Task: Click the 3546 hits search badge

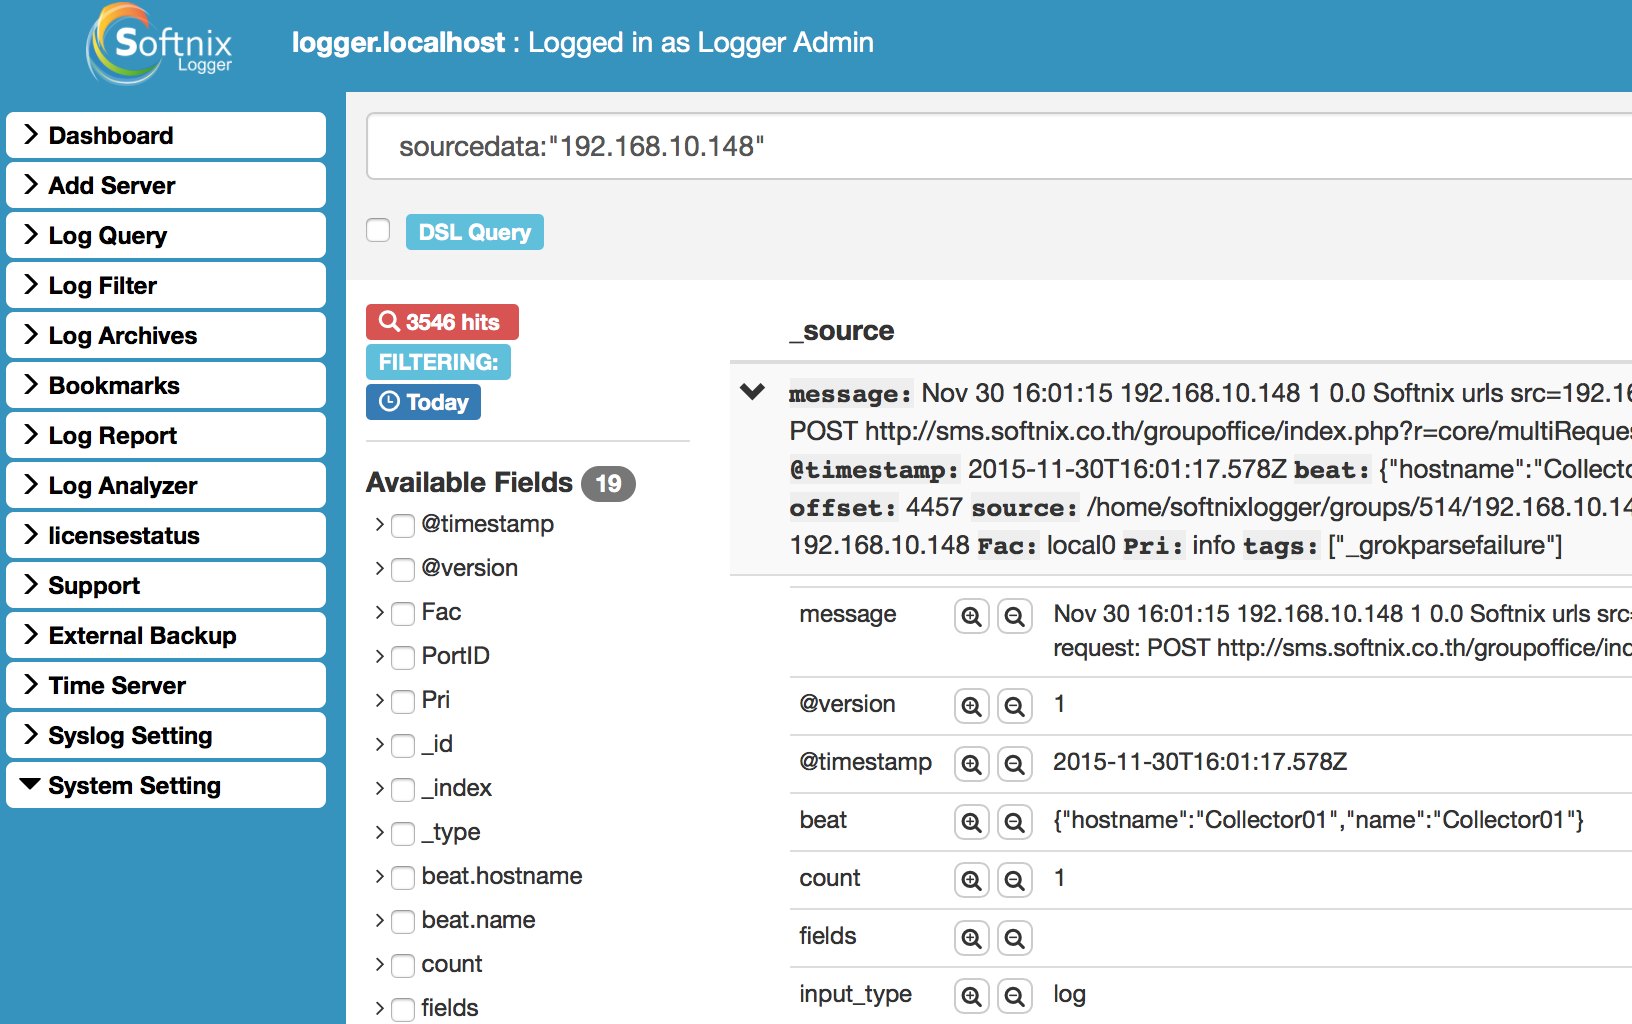Action: pos(442,322)
